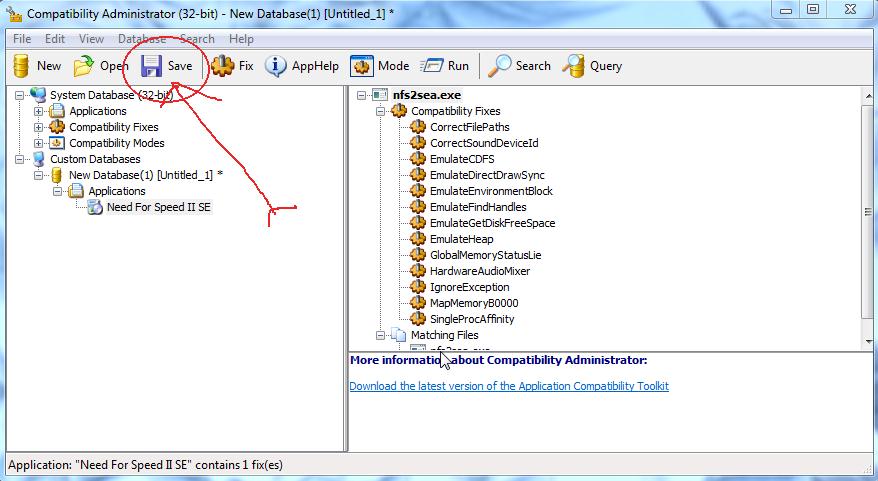Maximize the Compatibility Administrator window
Viewport: 878px width, 481px height.
[813, 10]
